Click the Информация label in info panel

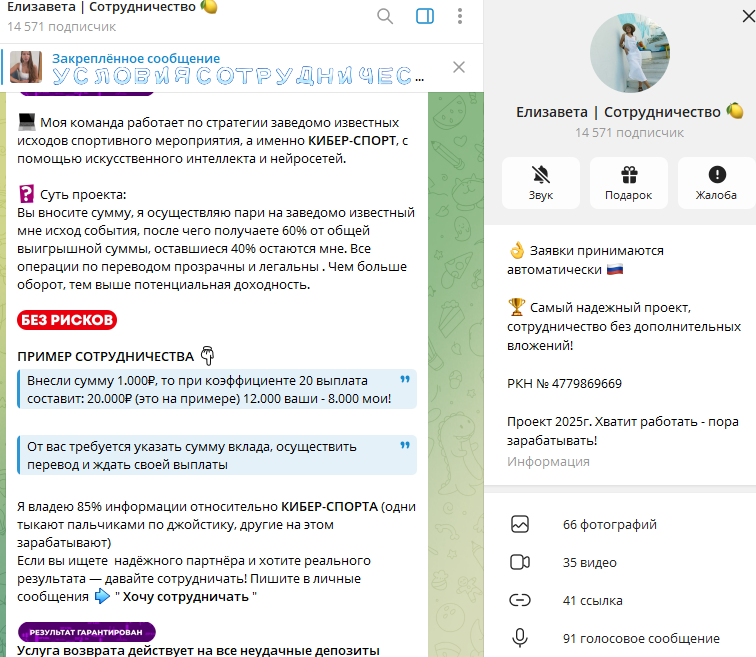(548, 462)
